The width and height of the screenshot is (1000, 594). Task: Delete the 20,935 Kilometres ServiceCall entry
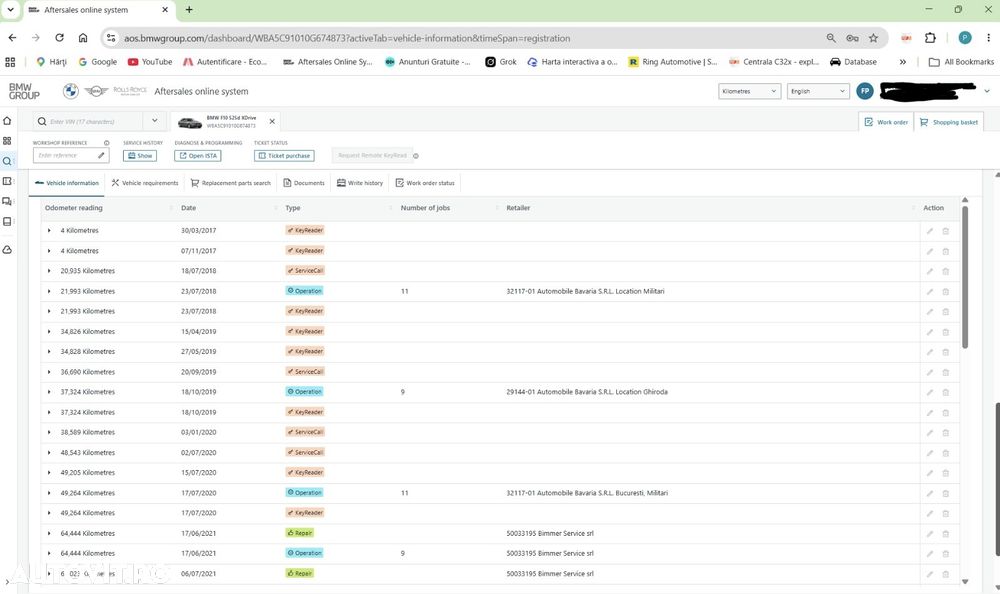946,271
